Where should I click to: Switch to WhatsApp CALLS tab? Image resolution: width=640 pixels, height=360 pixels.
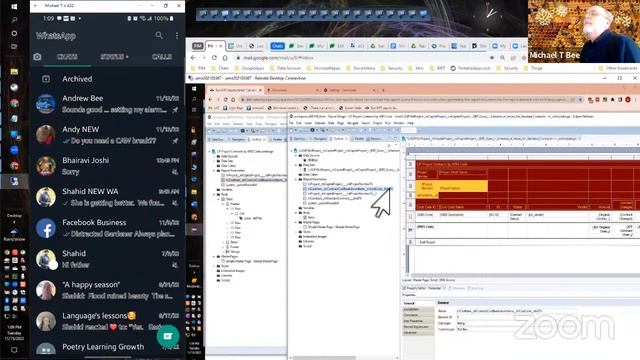tap(162, 57)
